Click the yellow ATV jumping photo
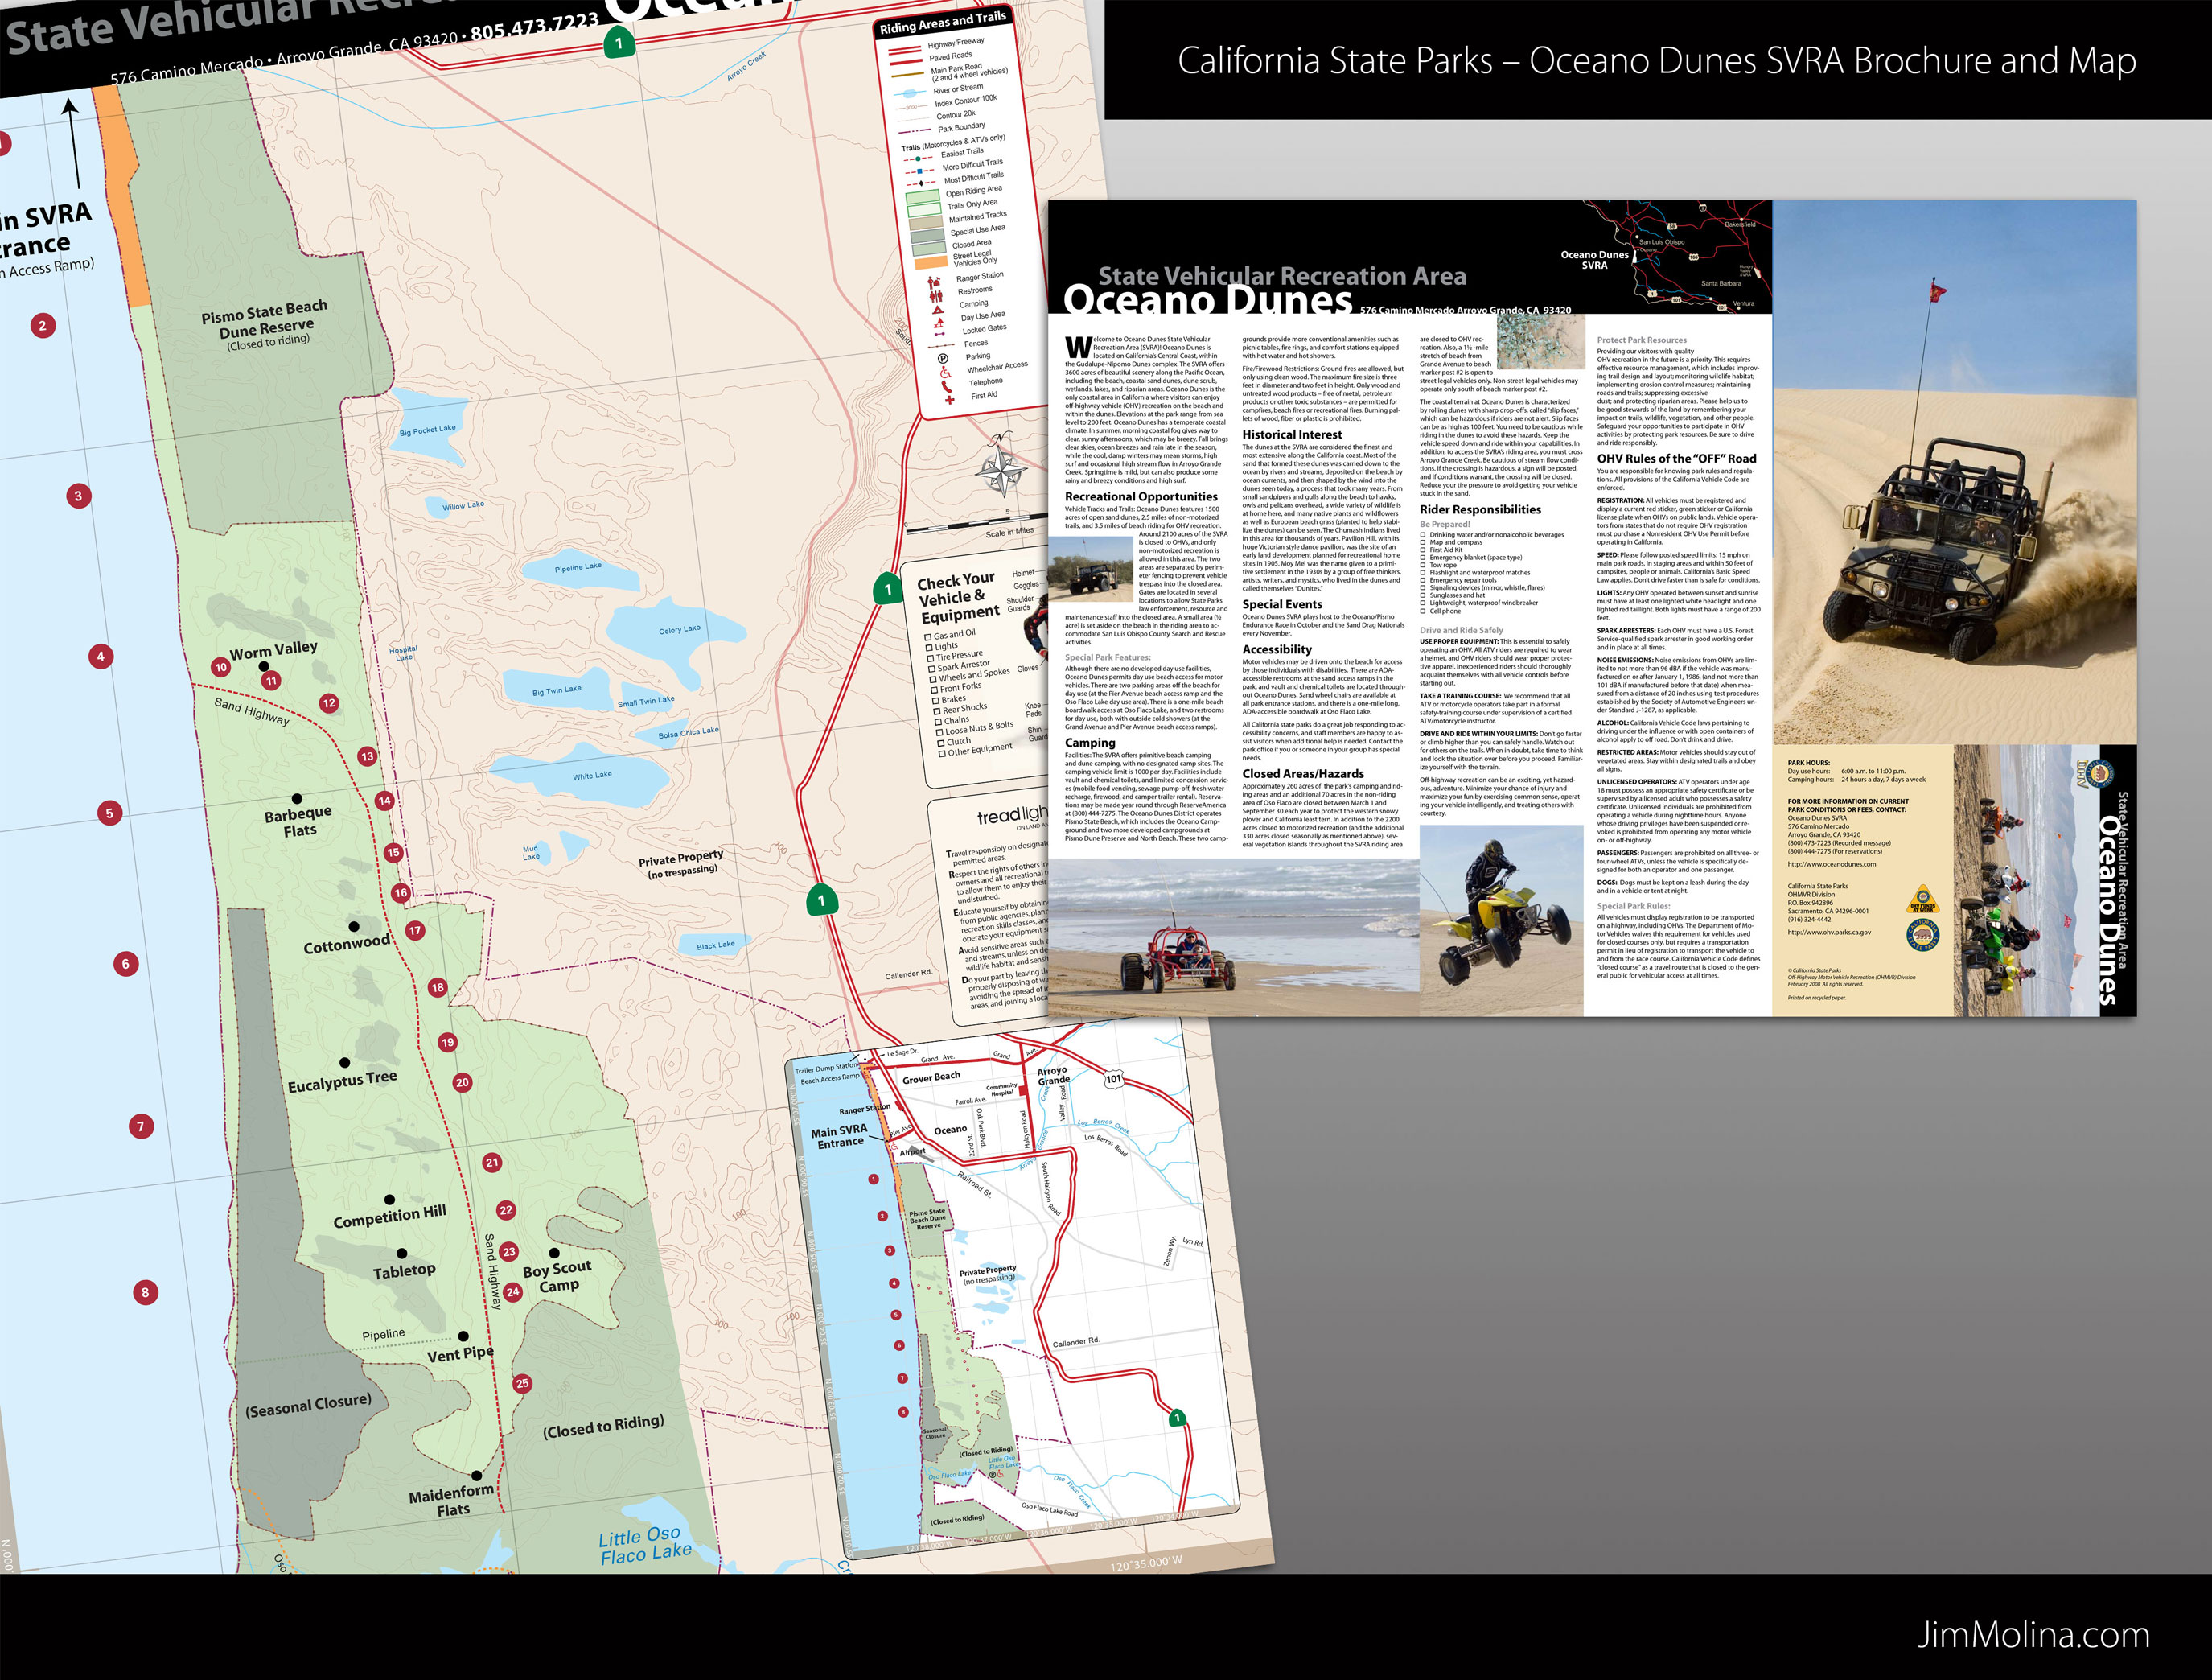This screenshot has width=2212, height=1680. click(1502, 922)
